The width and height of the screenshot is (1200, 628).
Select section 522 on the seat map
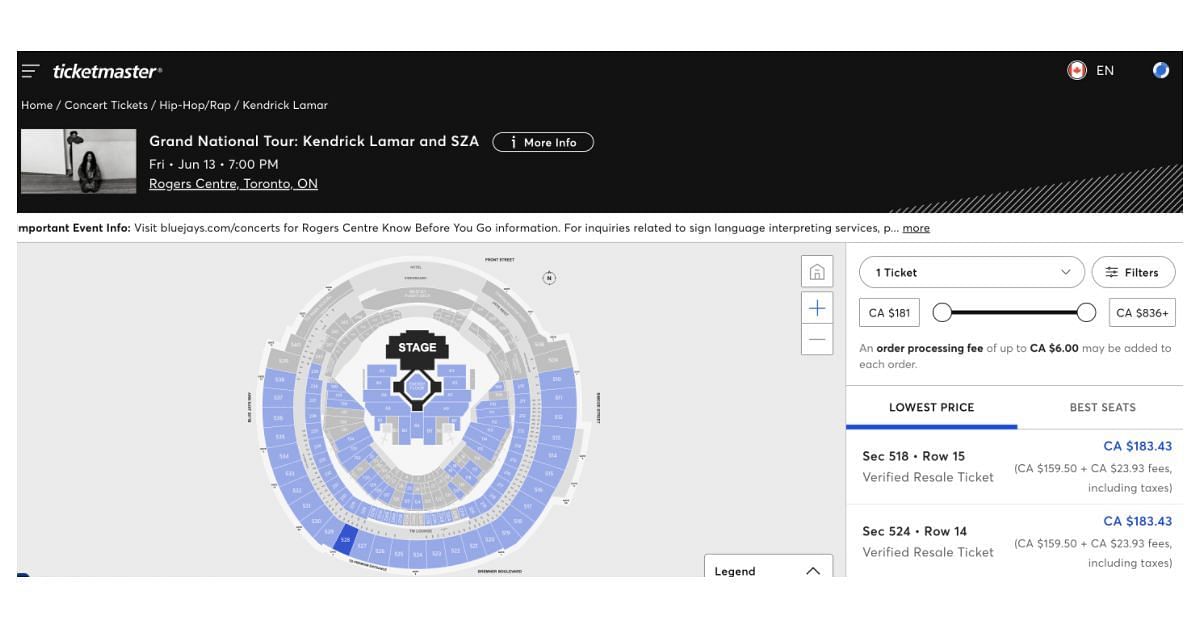click(x=455, y=551)
